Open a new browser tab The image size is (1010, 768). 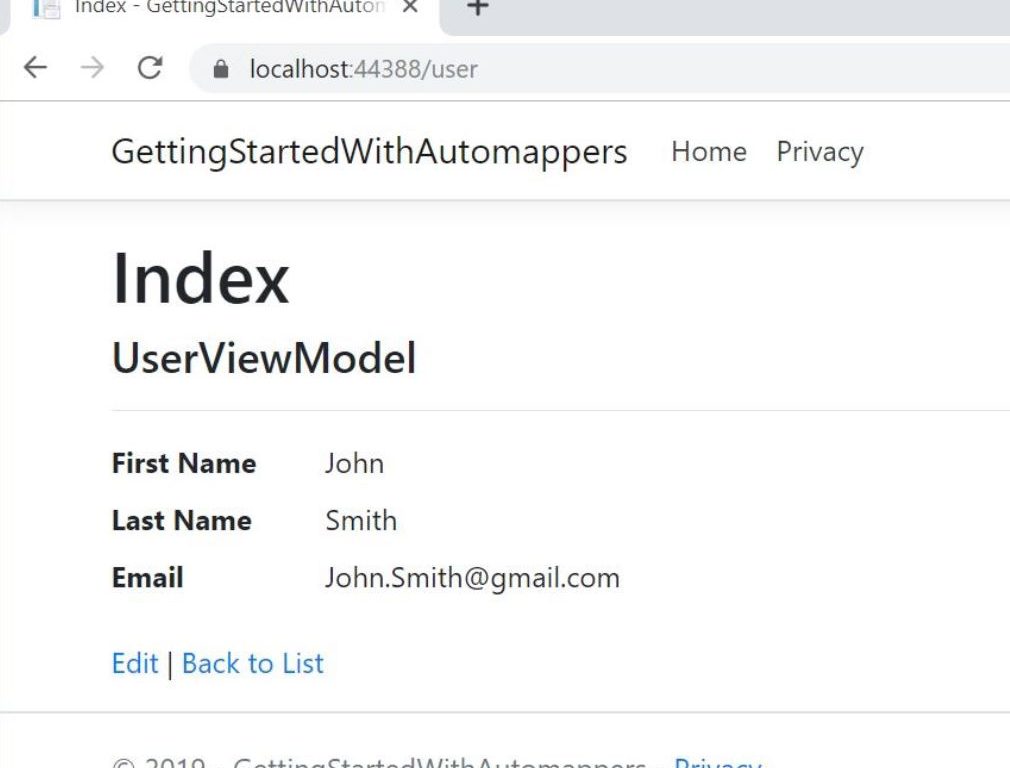(478, 8)
